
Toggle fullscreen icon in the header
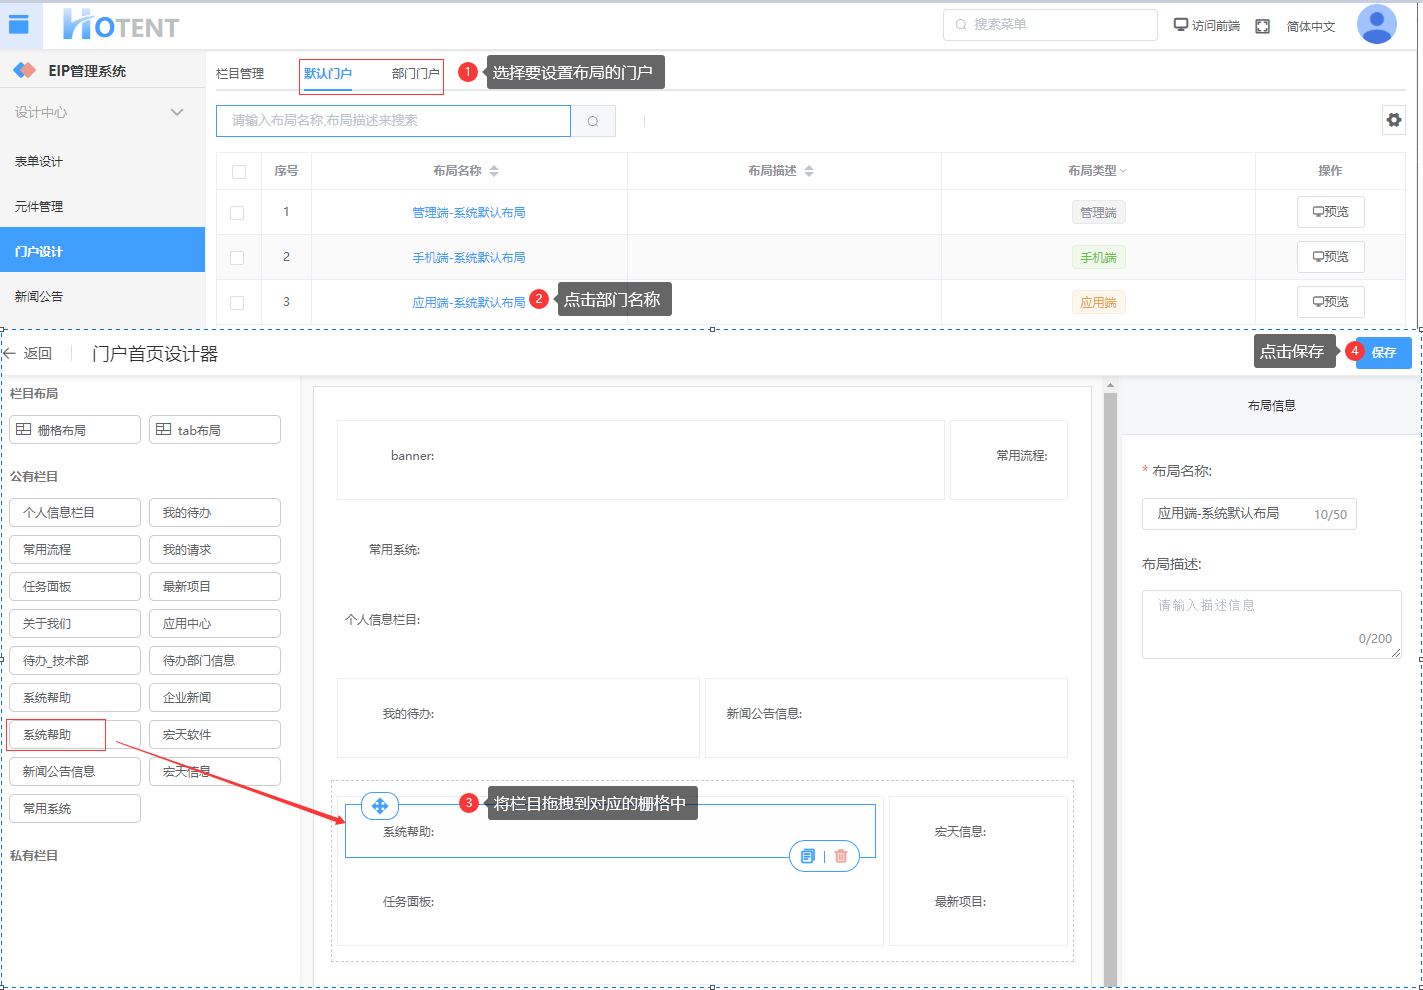point(1262,26)
